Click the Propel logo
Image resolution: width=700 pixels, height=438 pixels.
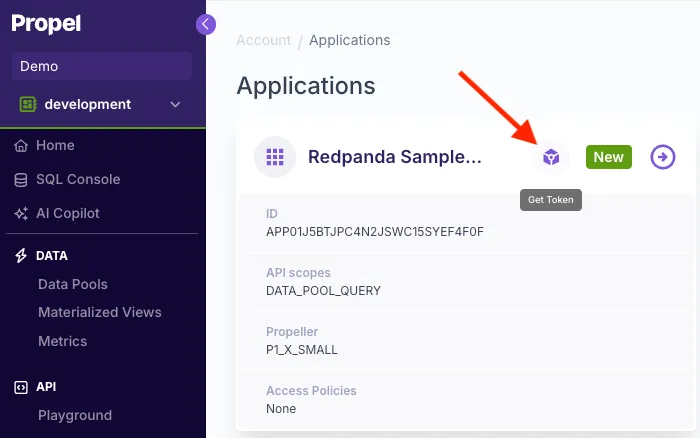point(46,24)
